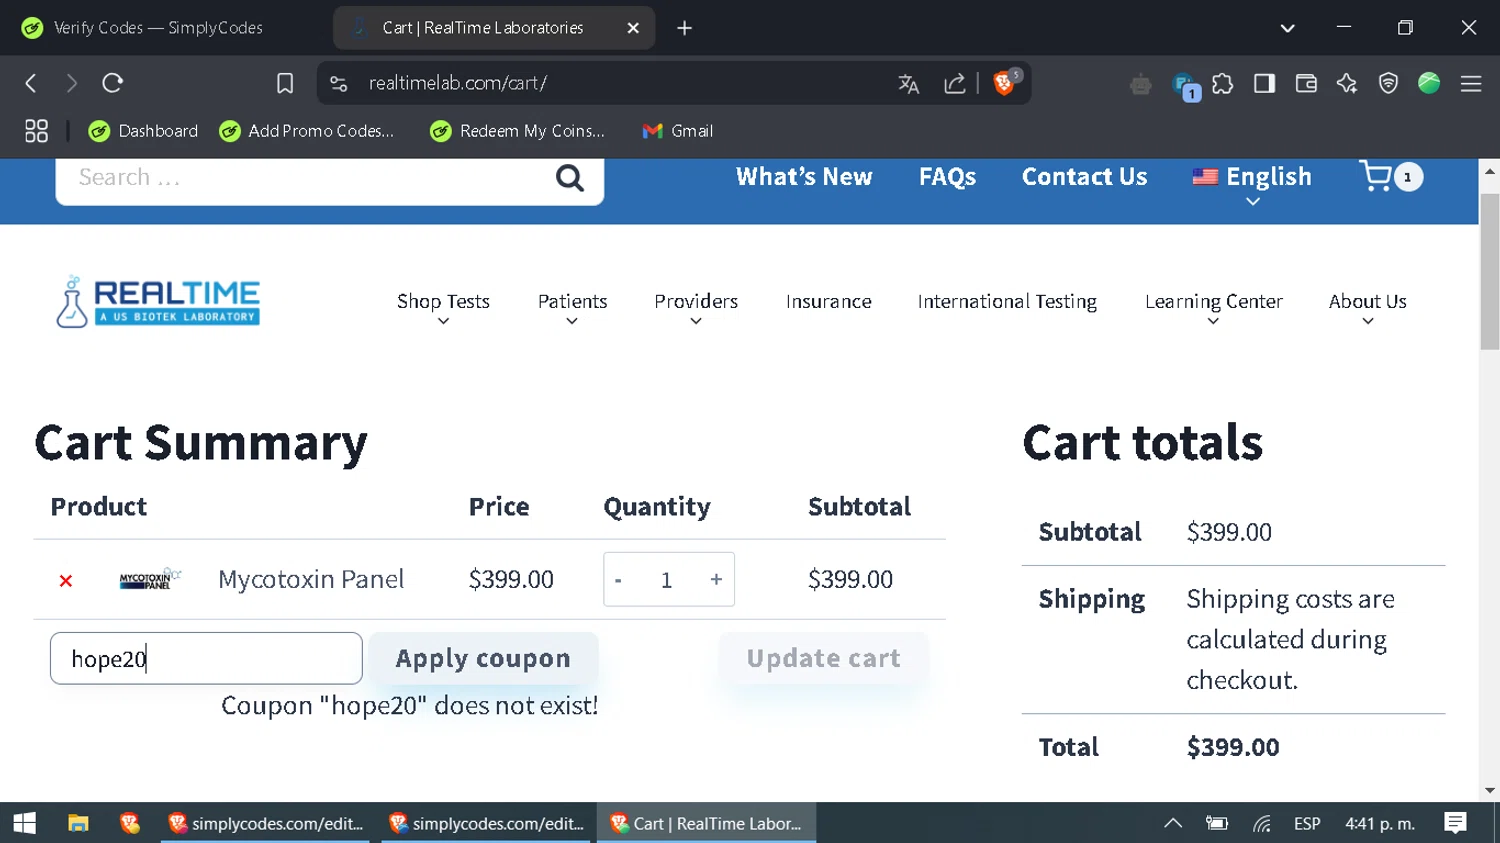Click the quantity field showing 1

(x=666, y=580)
